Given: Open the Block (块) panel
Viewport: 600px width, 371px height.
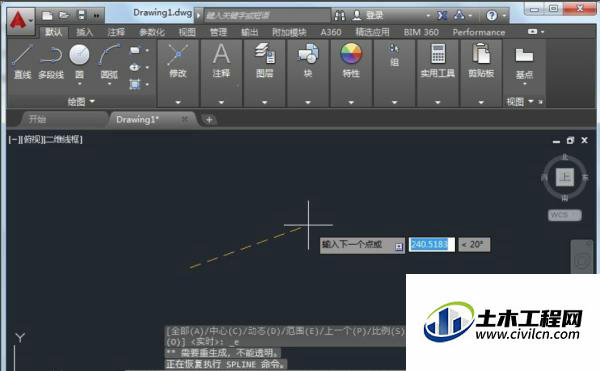Looking at the screenshot, I should [308, 60].
